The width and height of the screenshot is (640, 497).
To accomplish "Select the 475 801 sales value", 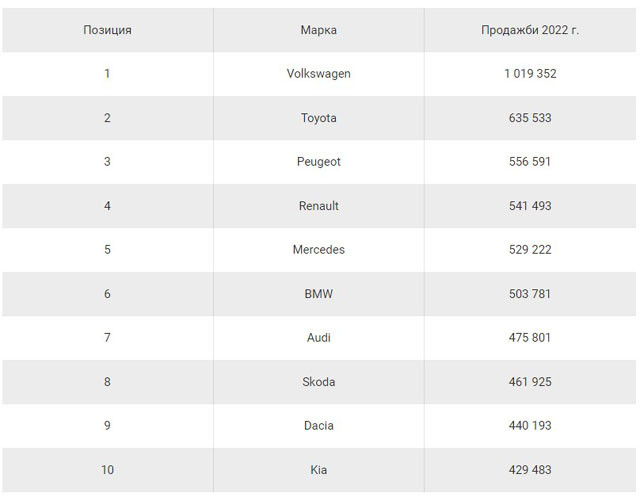I will pos(529,338).
